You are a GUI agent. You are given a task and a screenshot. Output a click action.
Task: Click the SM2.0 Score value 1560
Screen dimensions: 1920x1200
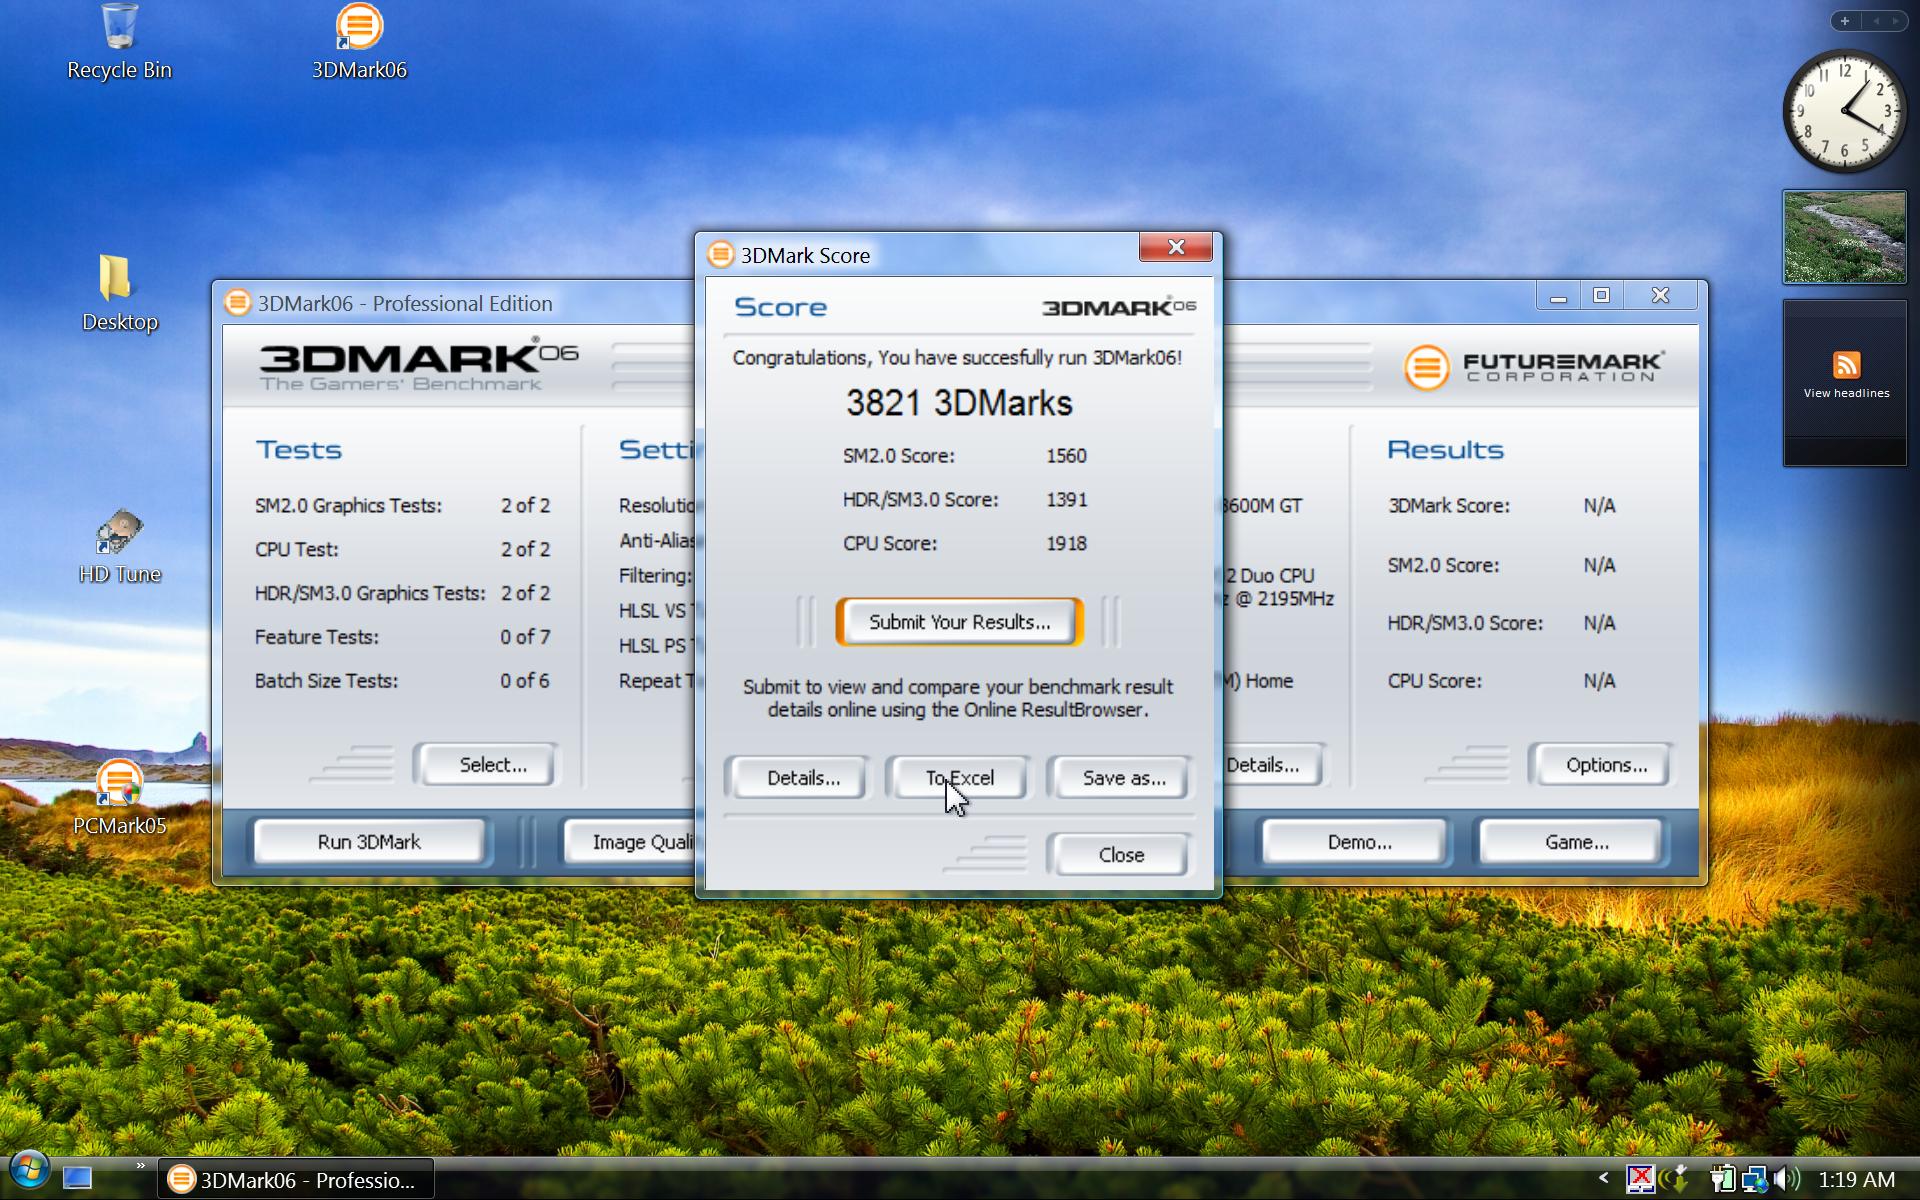pos(1066,456)
